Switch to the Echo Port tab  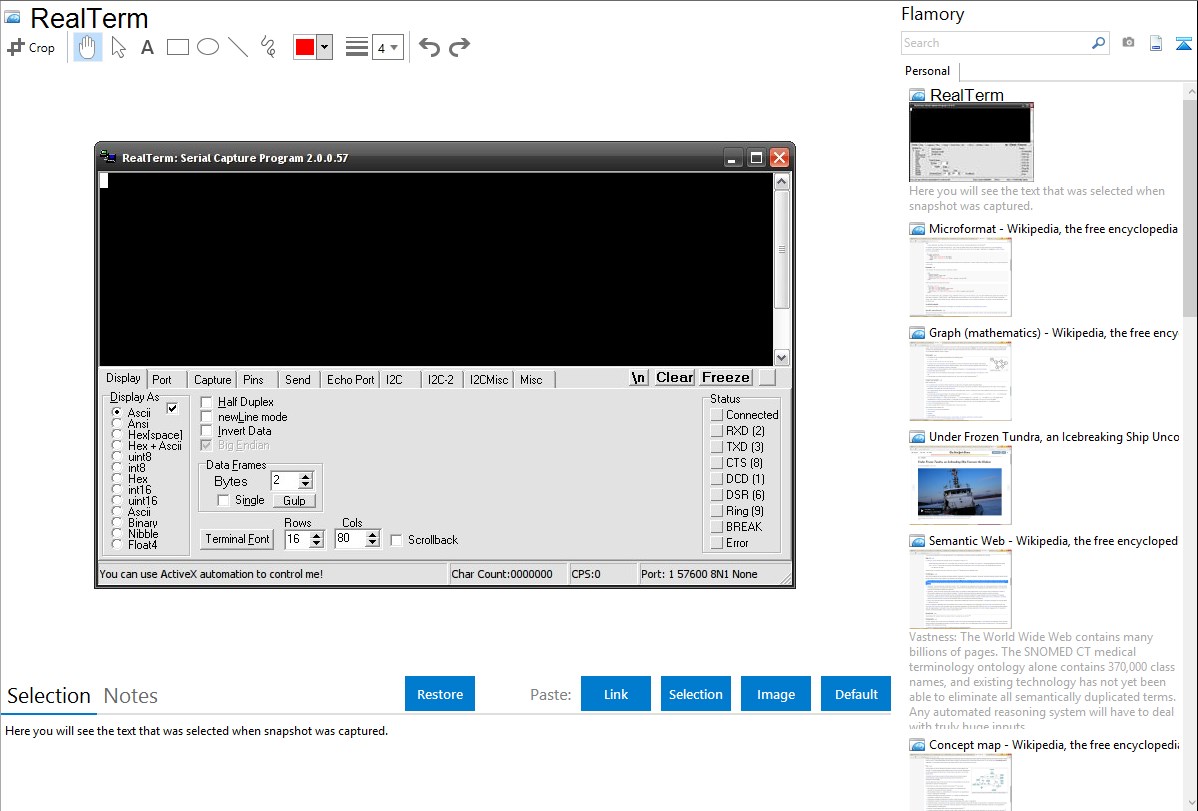click(351, 379)
